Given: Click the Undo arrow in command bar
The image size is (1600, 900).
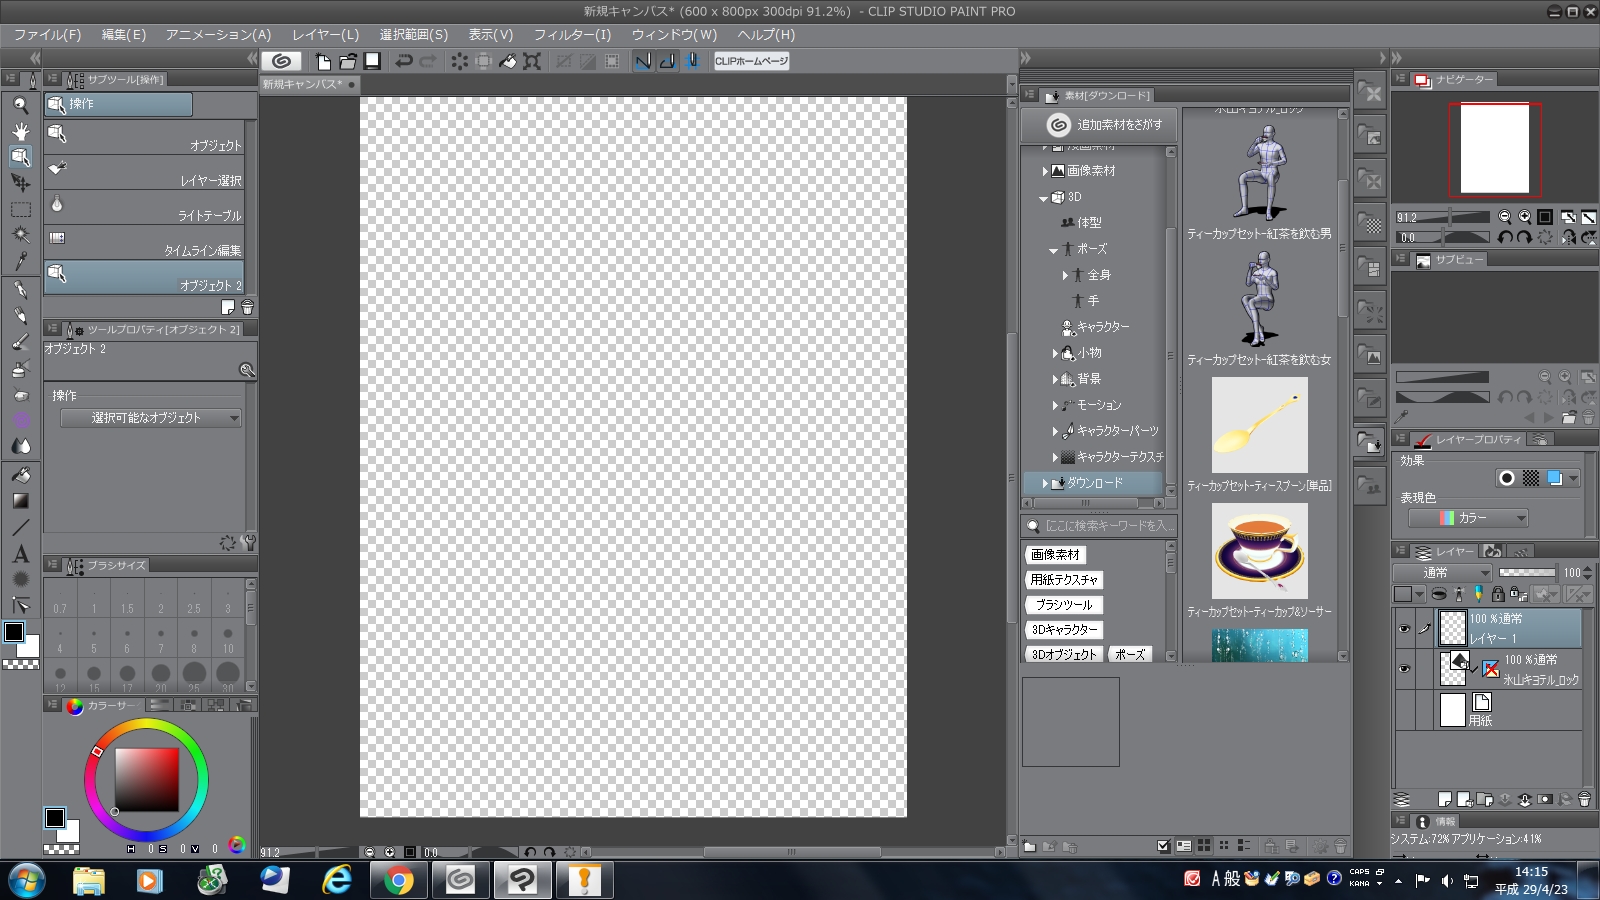Looking at the screenshot, I should point(404,61).
